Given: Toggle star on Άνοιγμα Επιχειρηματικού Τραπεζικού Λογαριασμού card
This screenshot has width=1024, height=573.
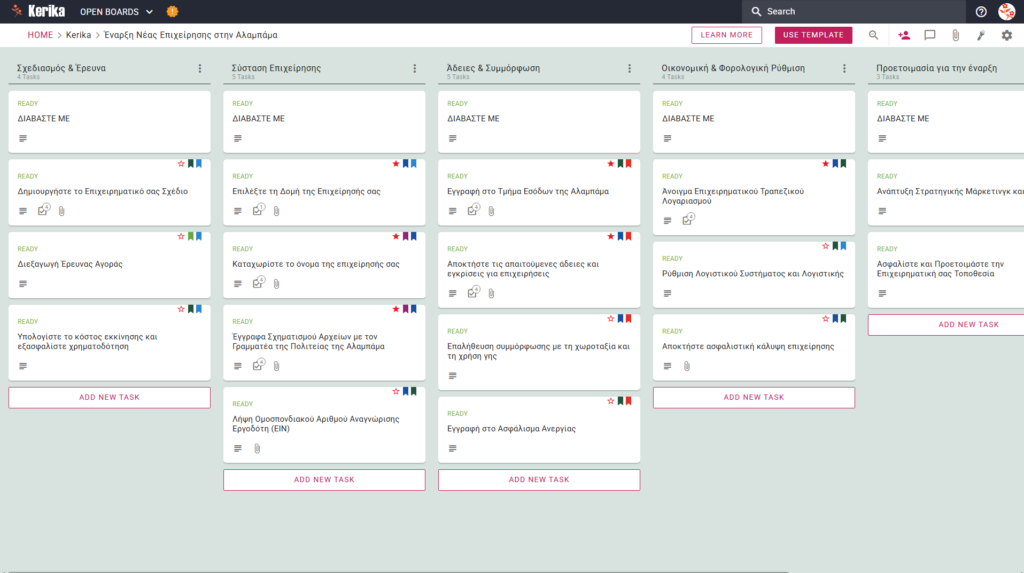Looking at the screenshot, I should click(825, 164).
